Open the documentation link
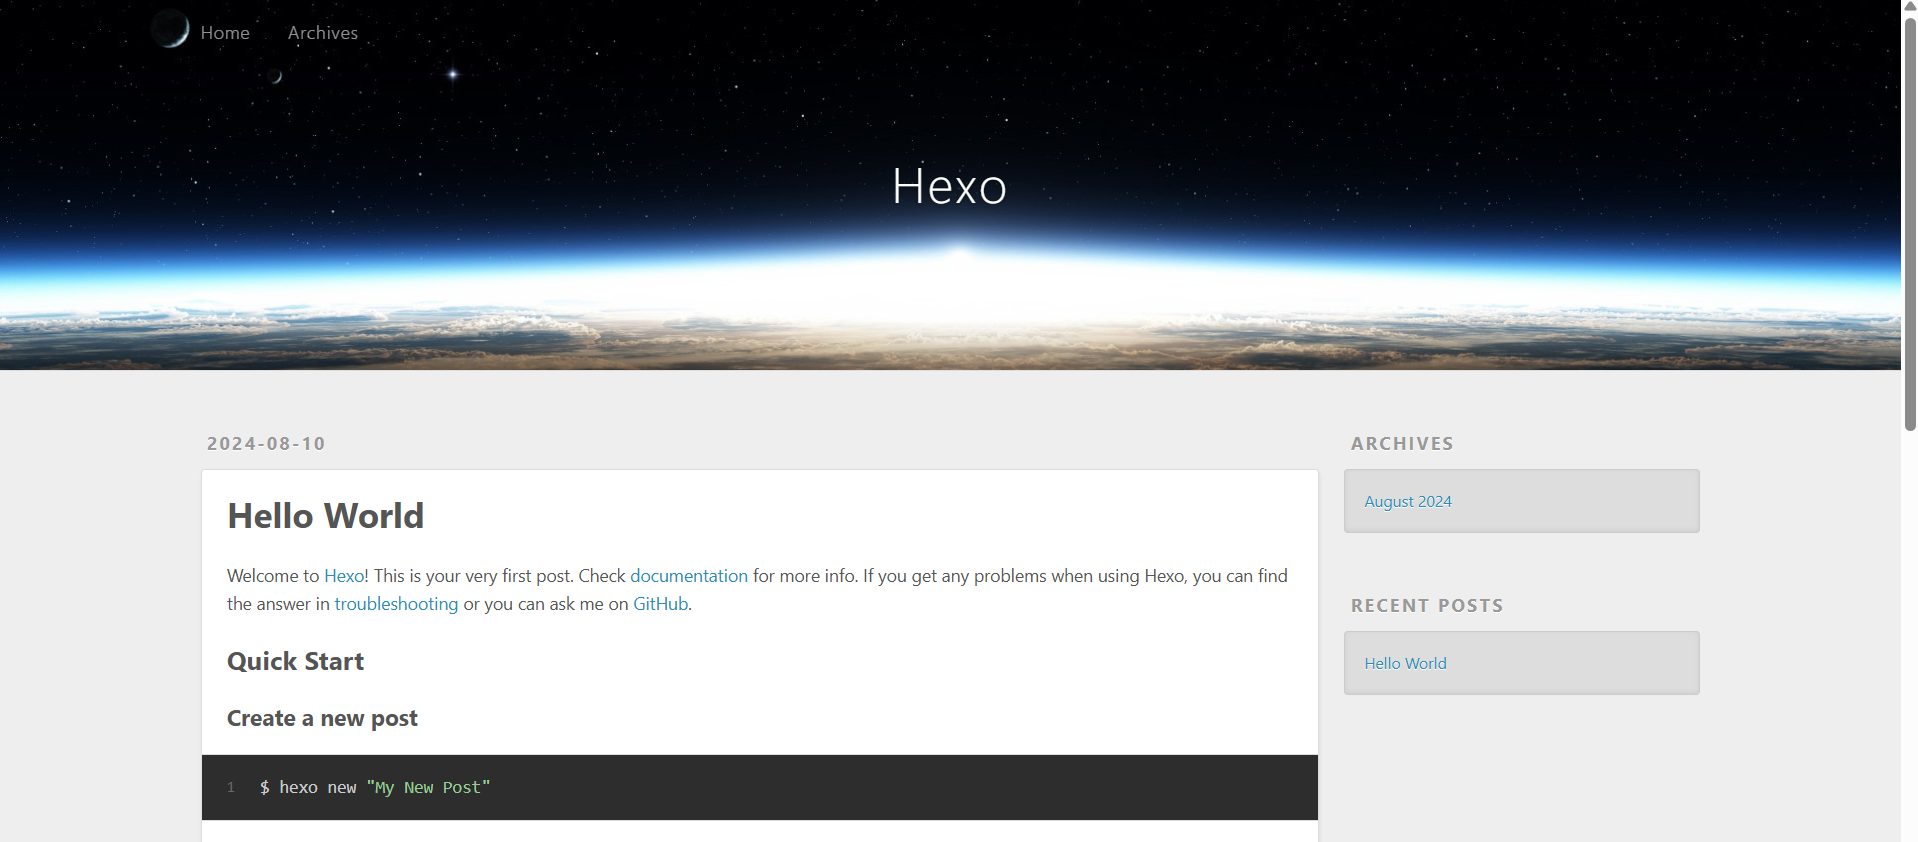The height and width of the screenshot is (842, 1918). pyautogui.click(x=688, y=576)
